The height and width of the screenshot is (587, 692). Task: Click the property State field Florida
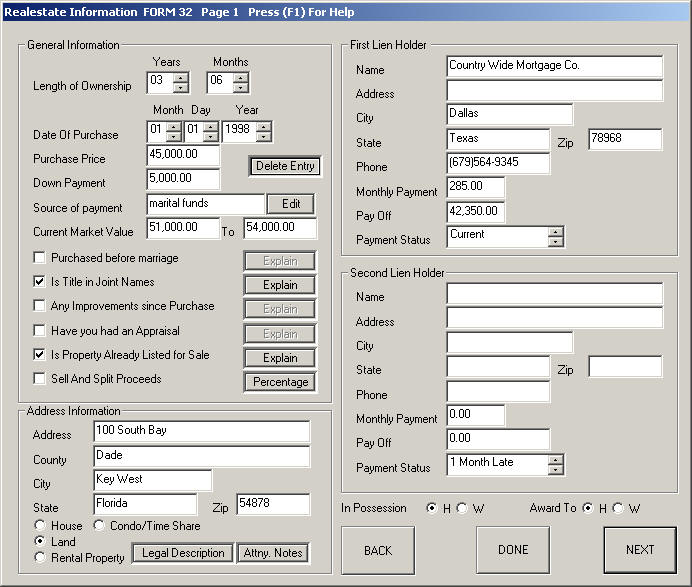pyautogui.click(x=145, y=504)
